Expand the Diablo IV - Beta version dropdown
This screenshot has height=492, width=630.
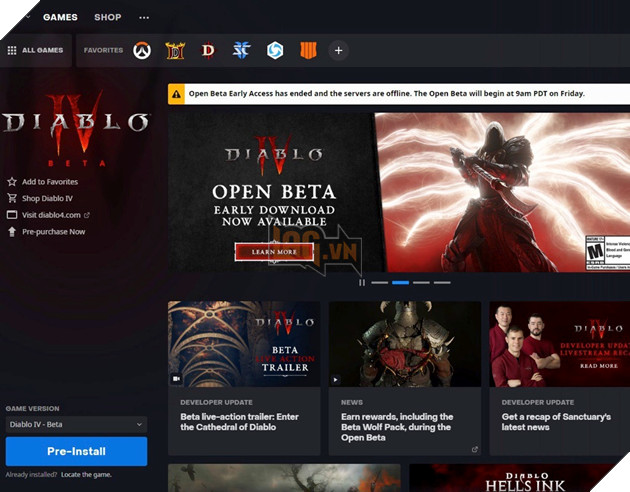[x=76, y=425]
